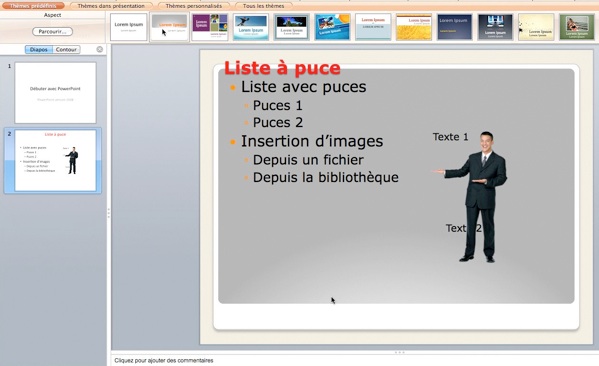Apply the beige ink splatter theme
This screenshot has height=366, width=599.
pyautogui.click(x=536, y=27)
